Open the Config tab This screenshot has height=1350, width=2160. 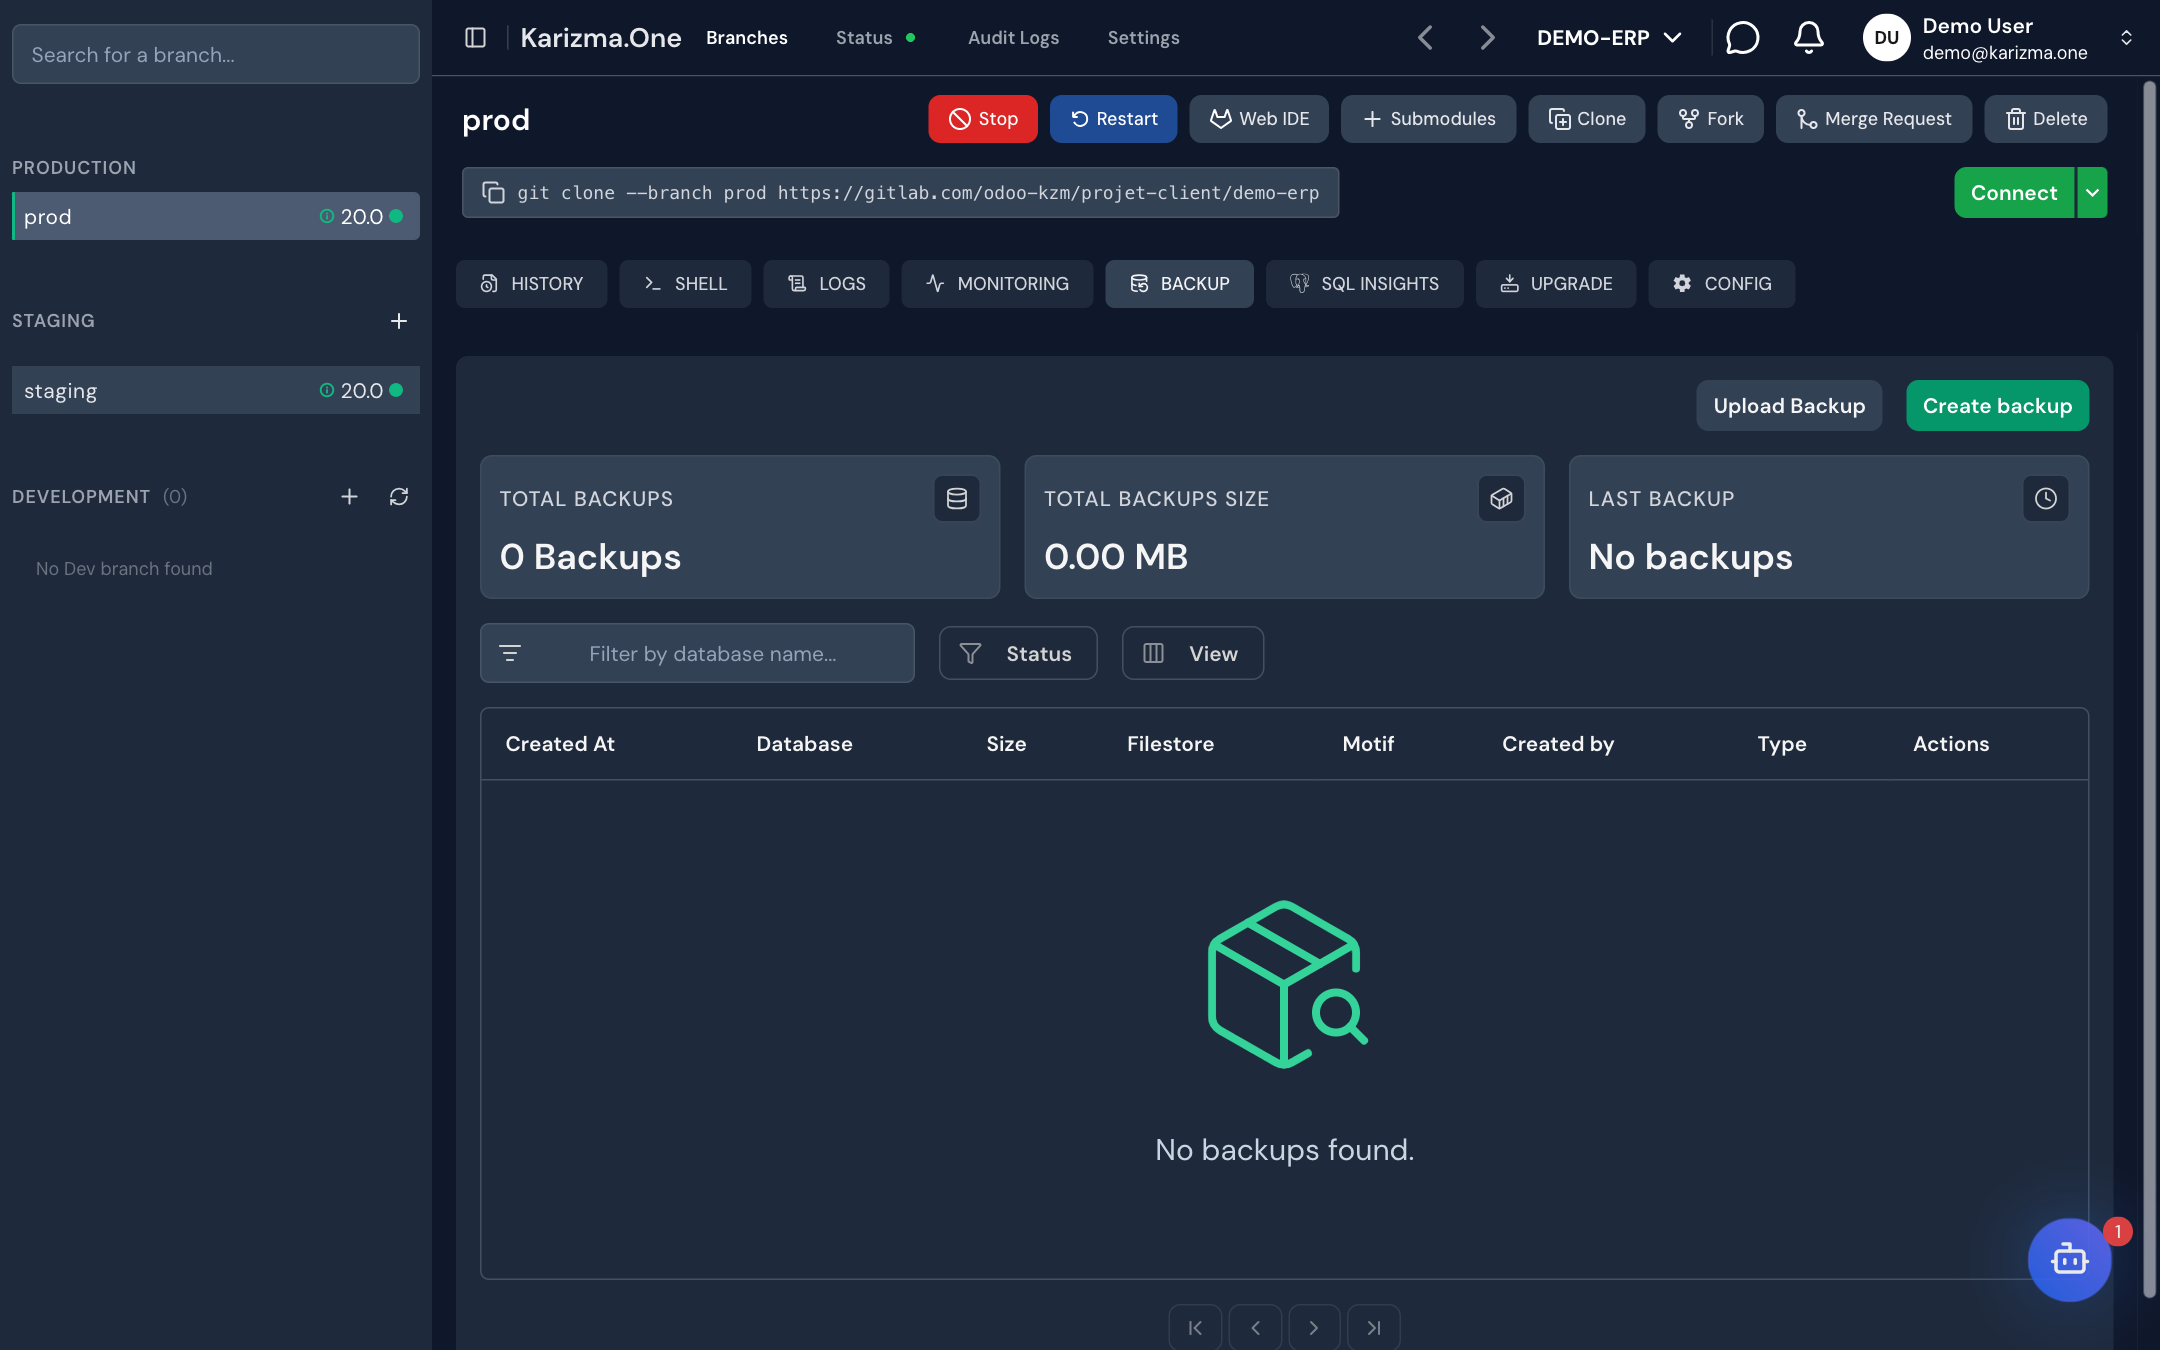pyautogui.click(x=1721, y=284)
